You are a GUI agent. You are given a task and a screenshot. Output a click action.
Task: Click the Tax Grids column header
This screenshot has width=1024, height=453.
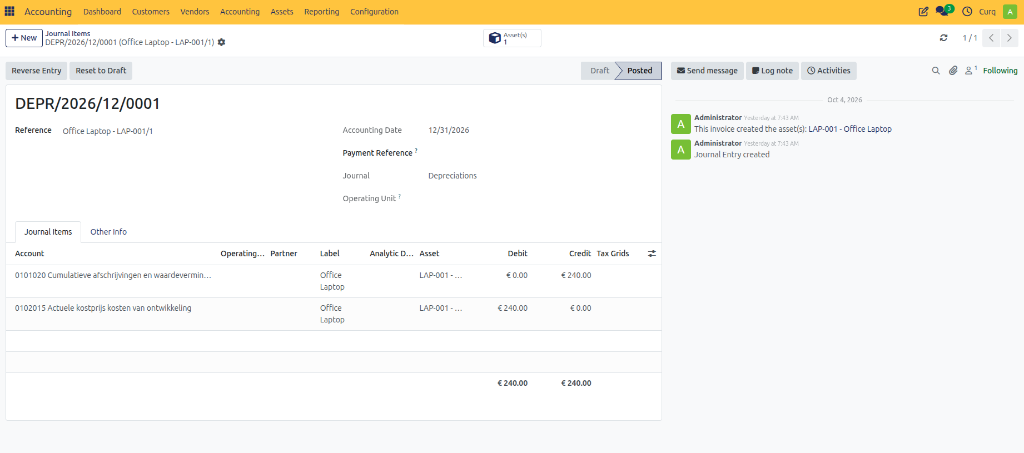pos(613,253)
